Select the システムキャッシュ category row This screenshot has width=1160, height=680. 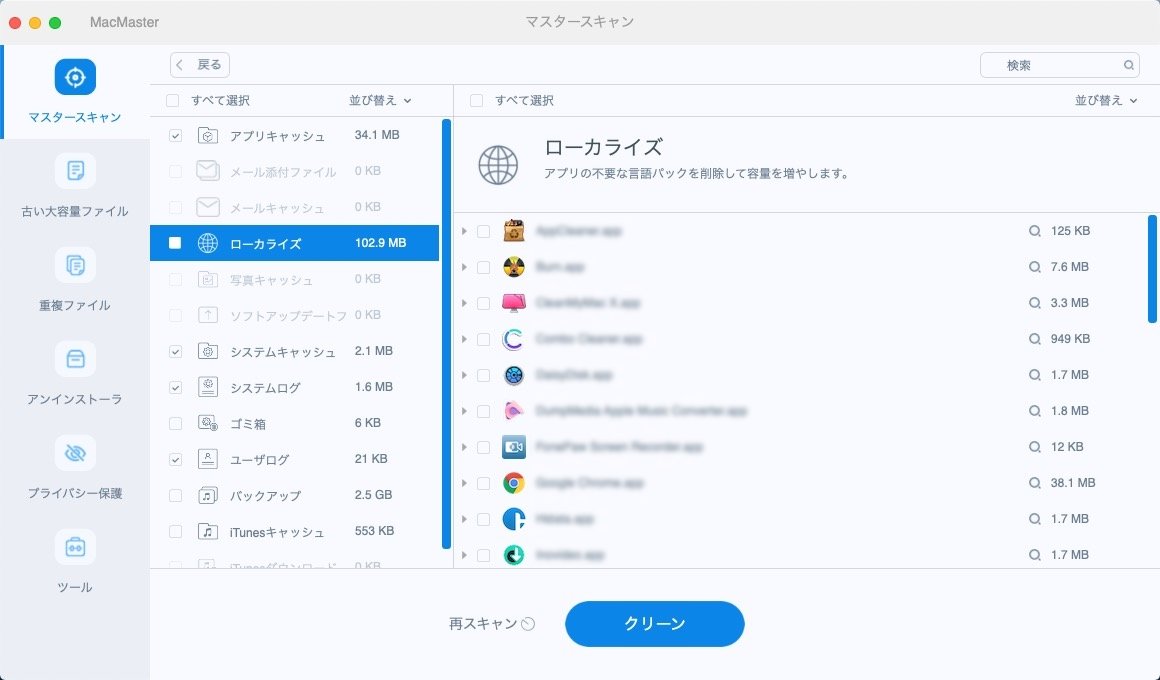294,351
